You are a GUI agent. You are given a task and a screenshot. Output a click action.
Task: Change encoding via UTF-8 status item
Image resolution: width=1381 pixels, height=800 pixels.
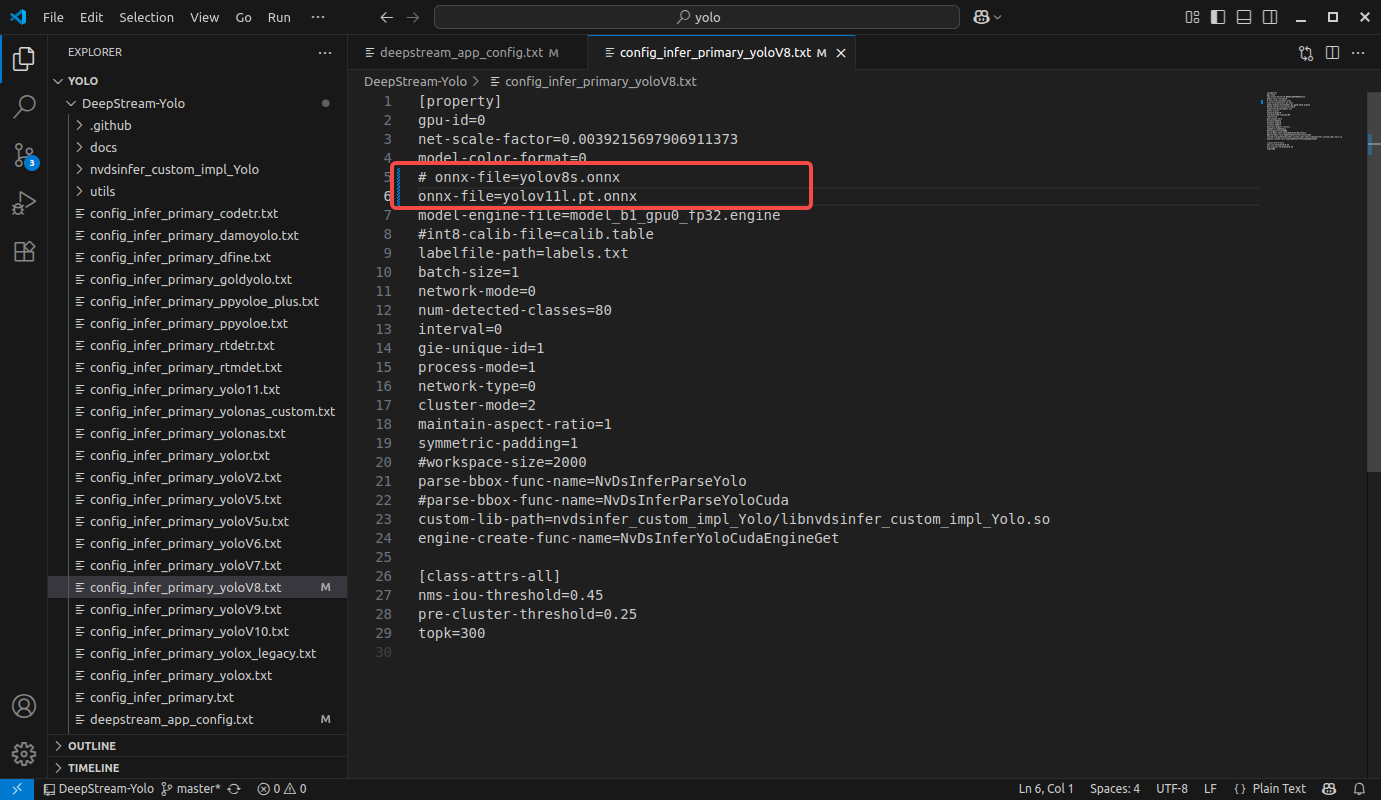1172,789
